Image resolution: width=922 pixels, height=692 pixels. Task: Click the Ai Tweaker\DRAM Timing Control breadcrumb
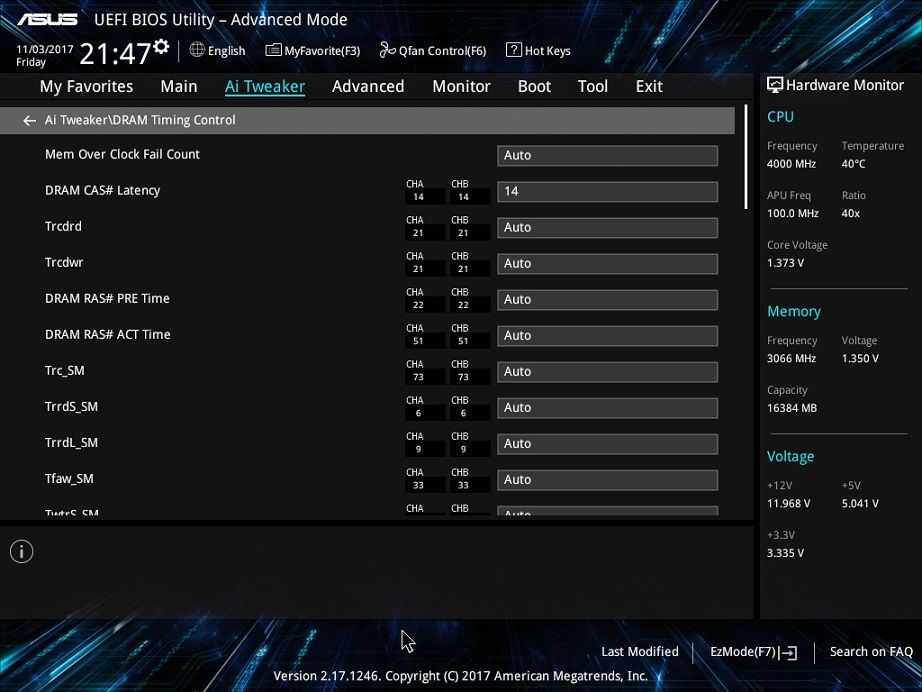pyautogui.click(x=140, y=120)
